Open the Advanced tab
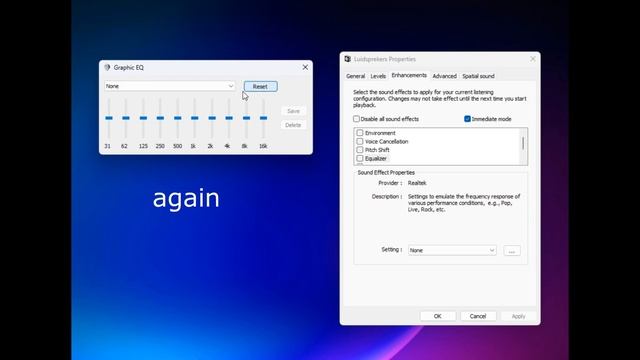The height and width of the screenshot is (360, 640). click(444, 76)
